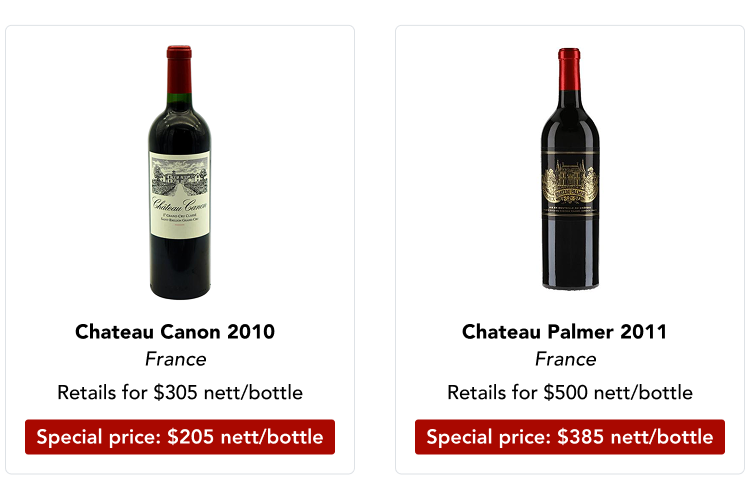
Task: Open the Chateau Canon bottle image
Action: [180, 170]
